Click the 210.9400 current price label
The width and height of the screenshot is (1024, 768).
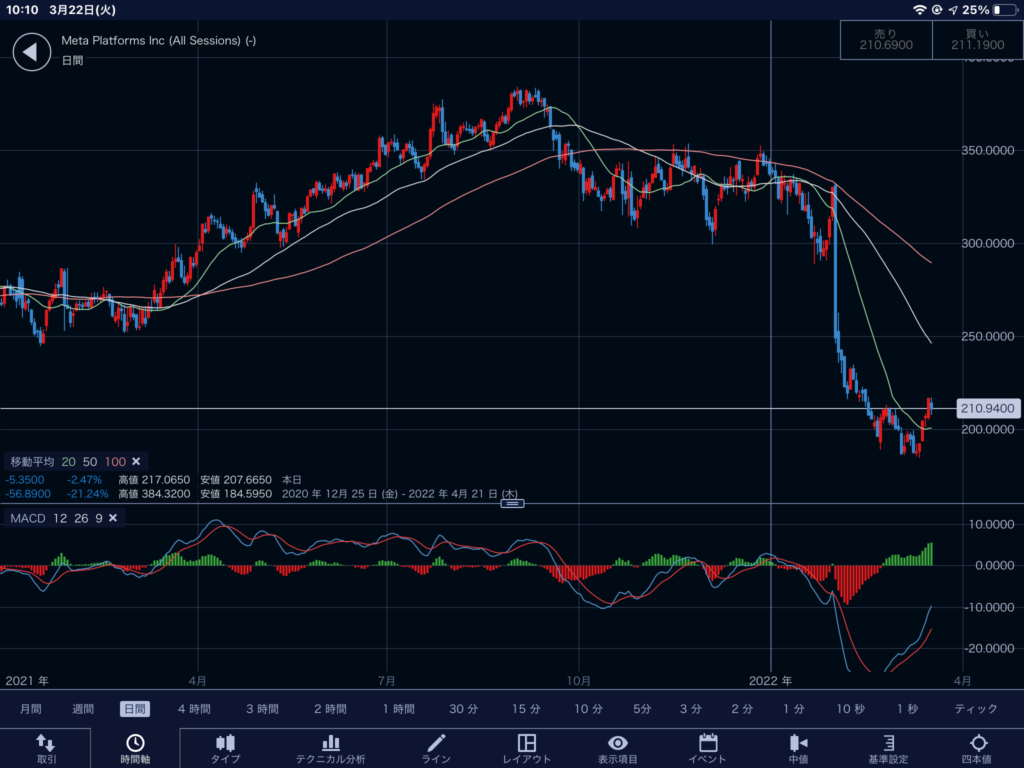coord(988,408)
